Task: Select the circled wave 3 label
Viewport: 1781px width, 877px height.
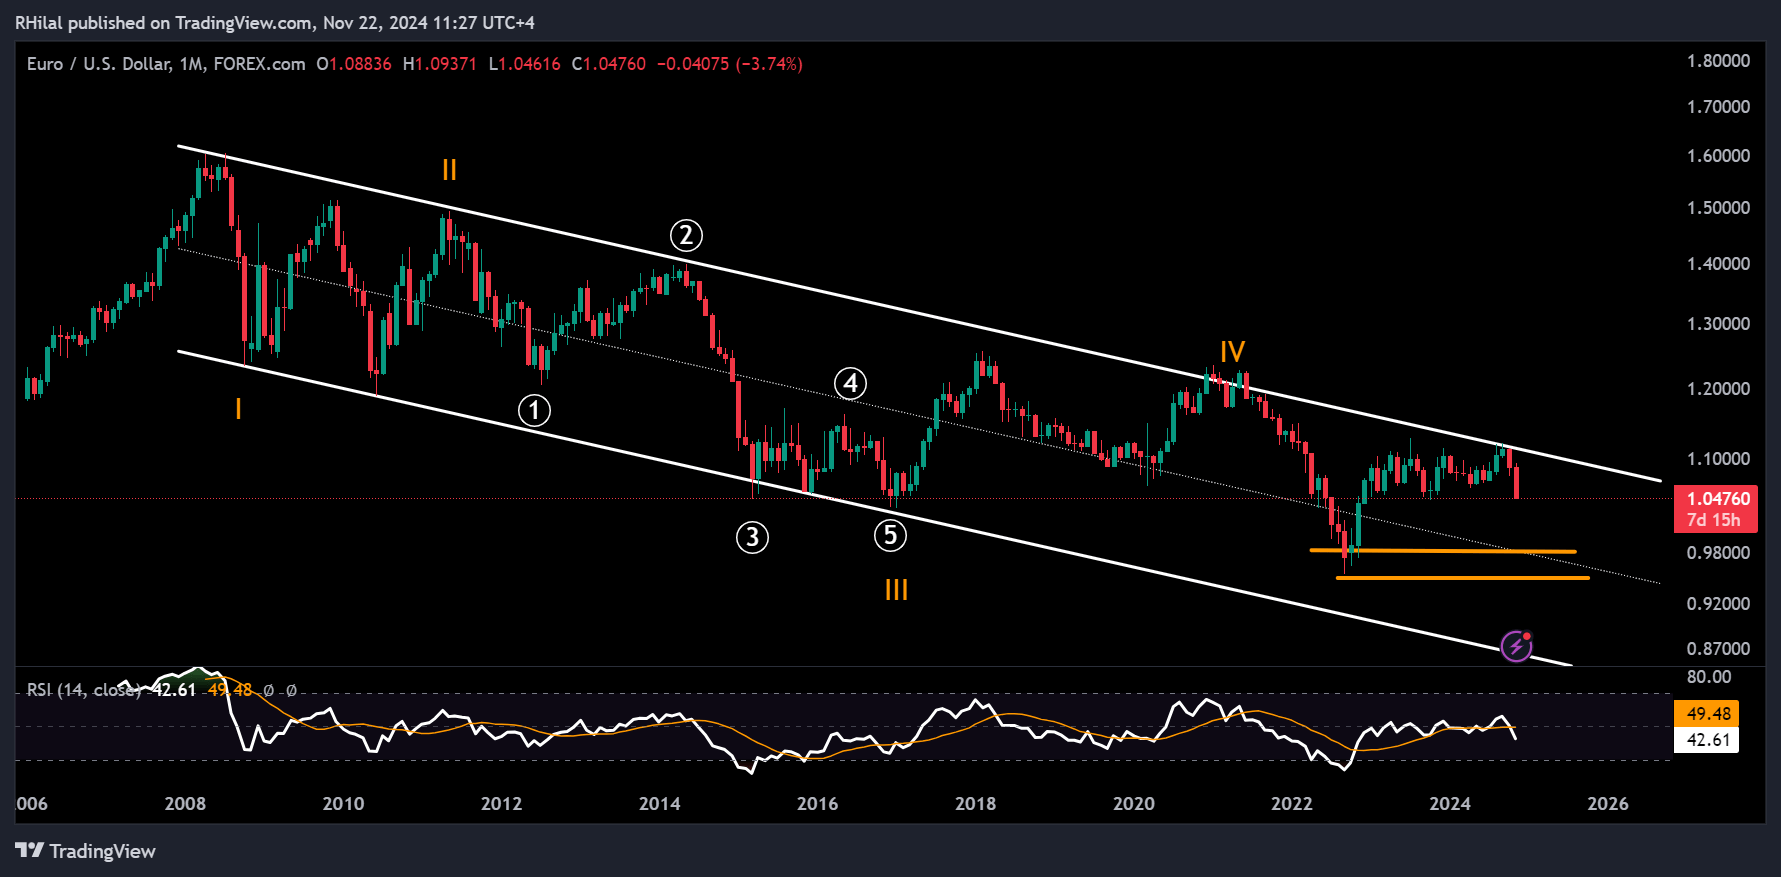Action: pos(753,538)
